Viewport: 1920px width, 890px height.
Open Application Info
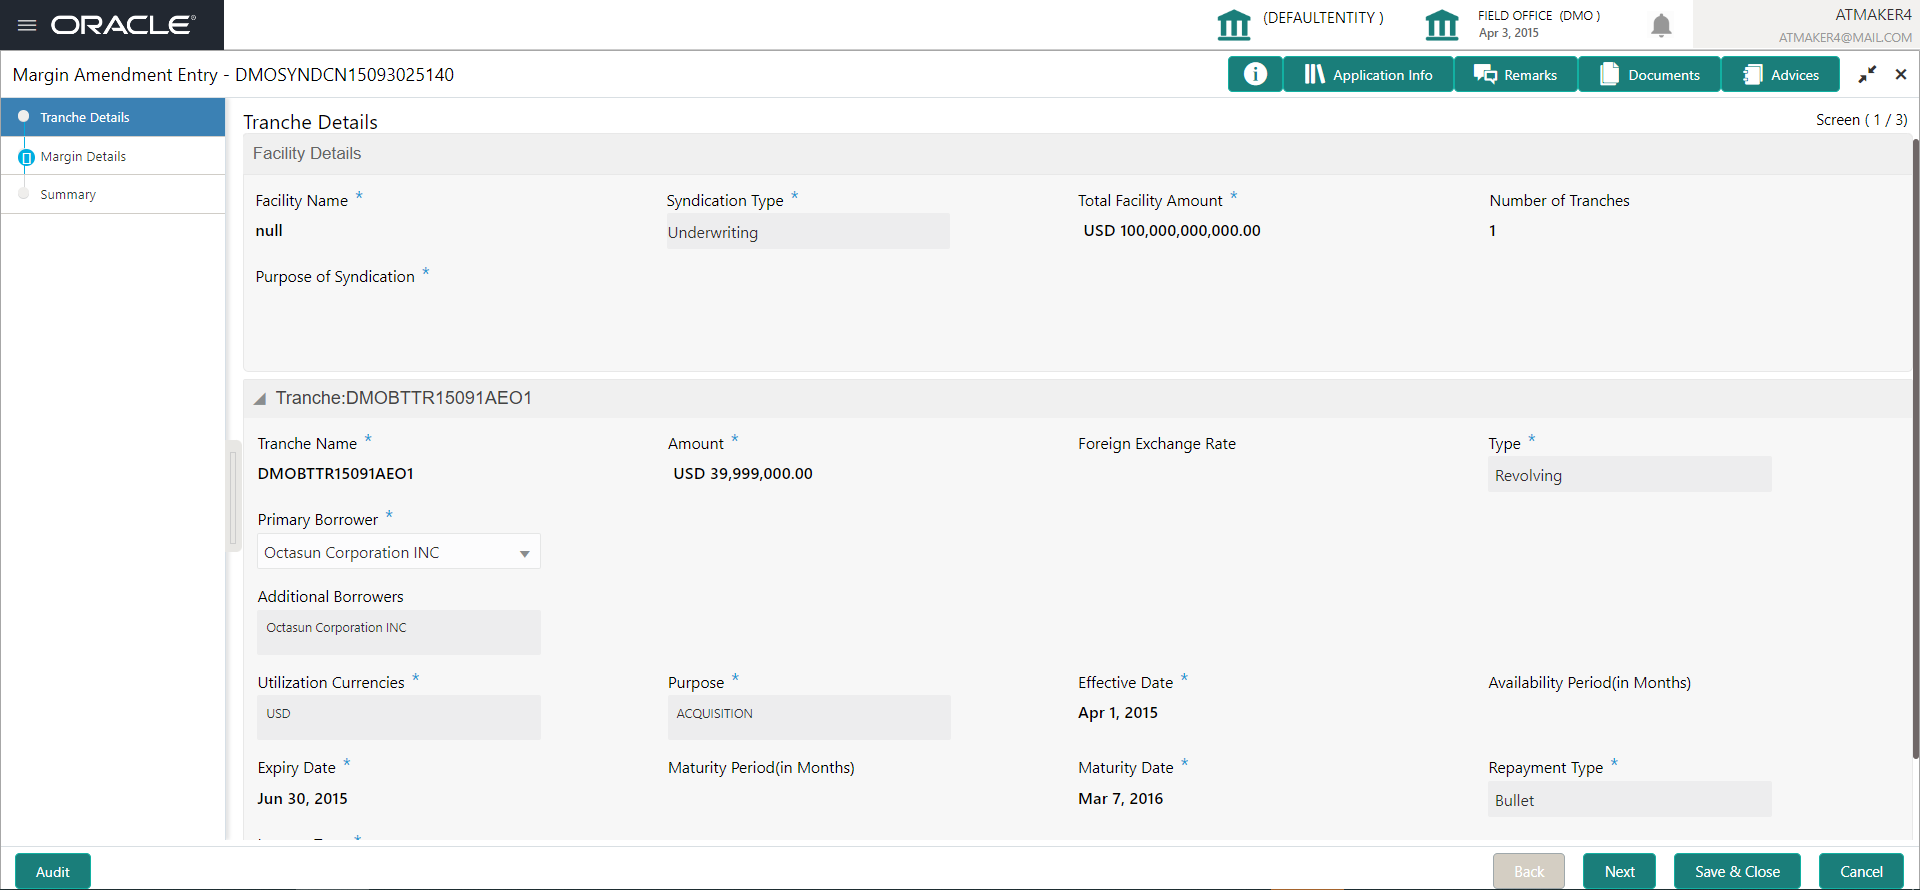[1368, 74]
